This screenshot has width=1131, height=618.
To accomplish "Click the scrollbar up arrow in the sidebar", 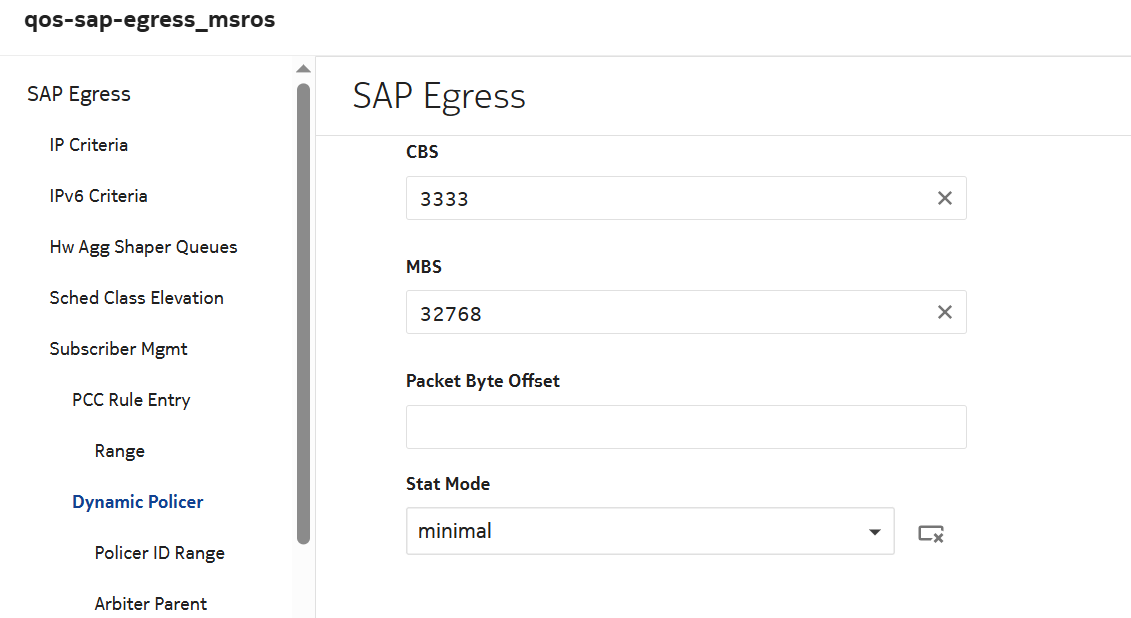I will click(303, 68).
